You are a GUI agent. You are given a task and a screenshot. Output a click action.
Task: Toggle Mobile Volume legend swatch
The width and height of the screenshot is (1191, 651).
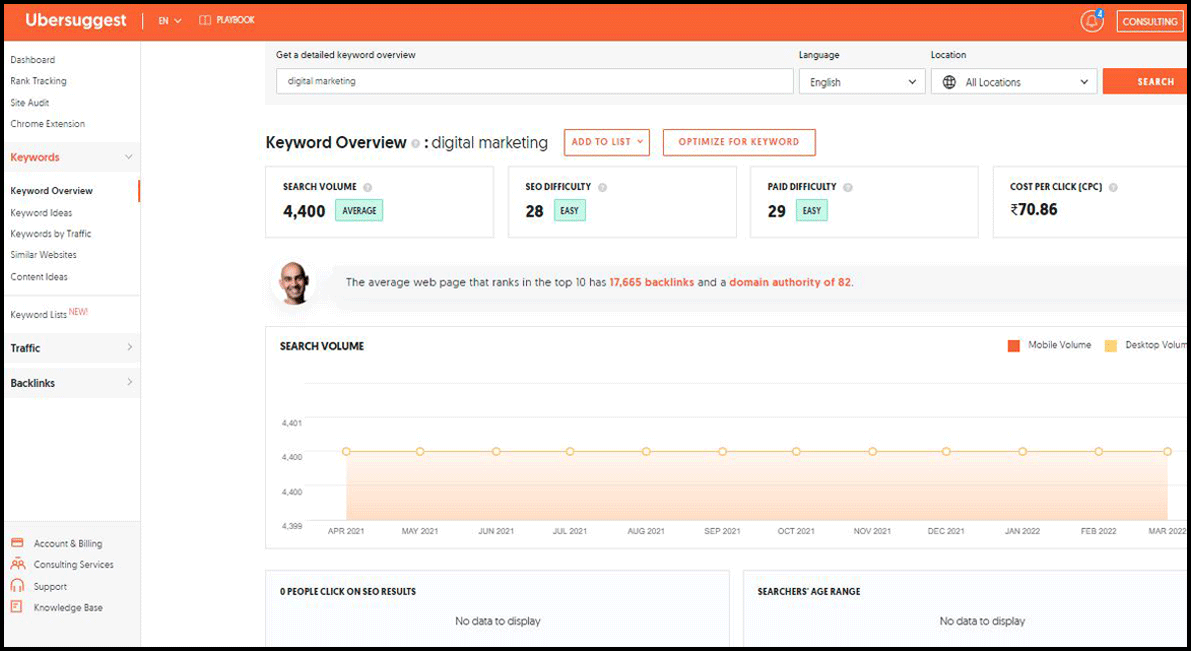pos(1014,346)
